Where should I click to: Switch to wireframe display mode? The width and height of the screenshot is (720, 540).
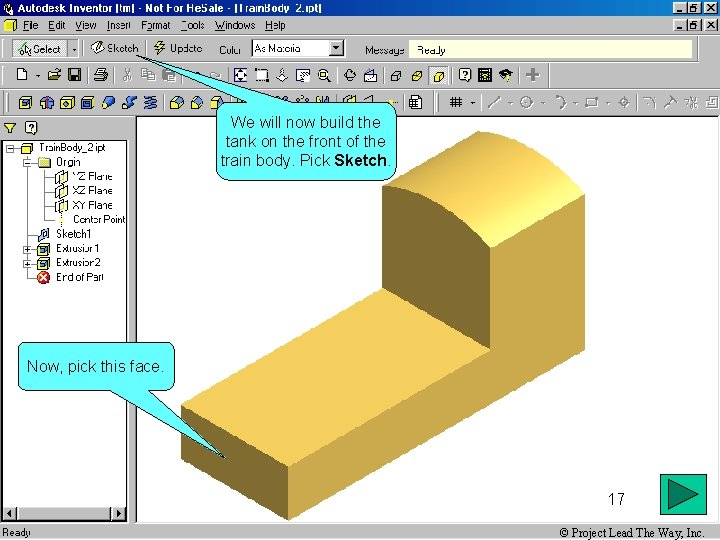[396, 75]
